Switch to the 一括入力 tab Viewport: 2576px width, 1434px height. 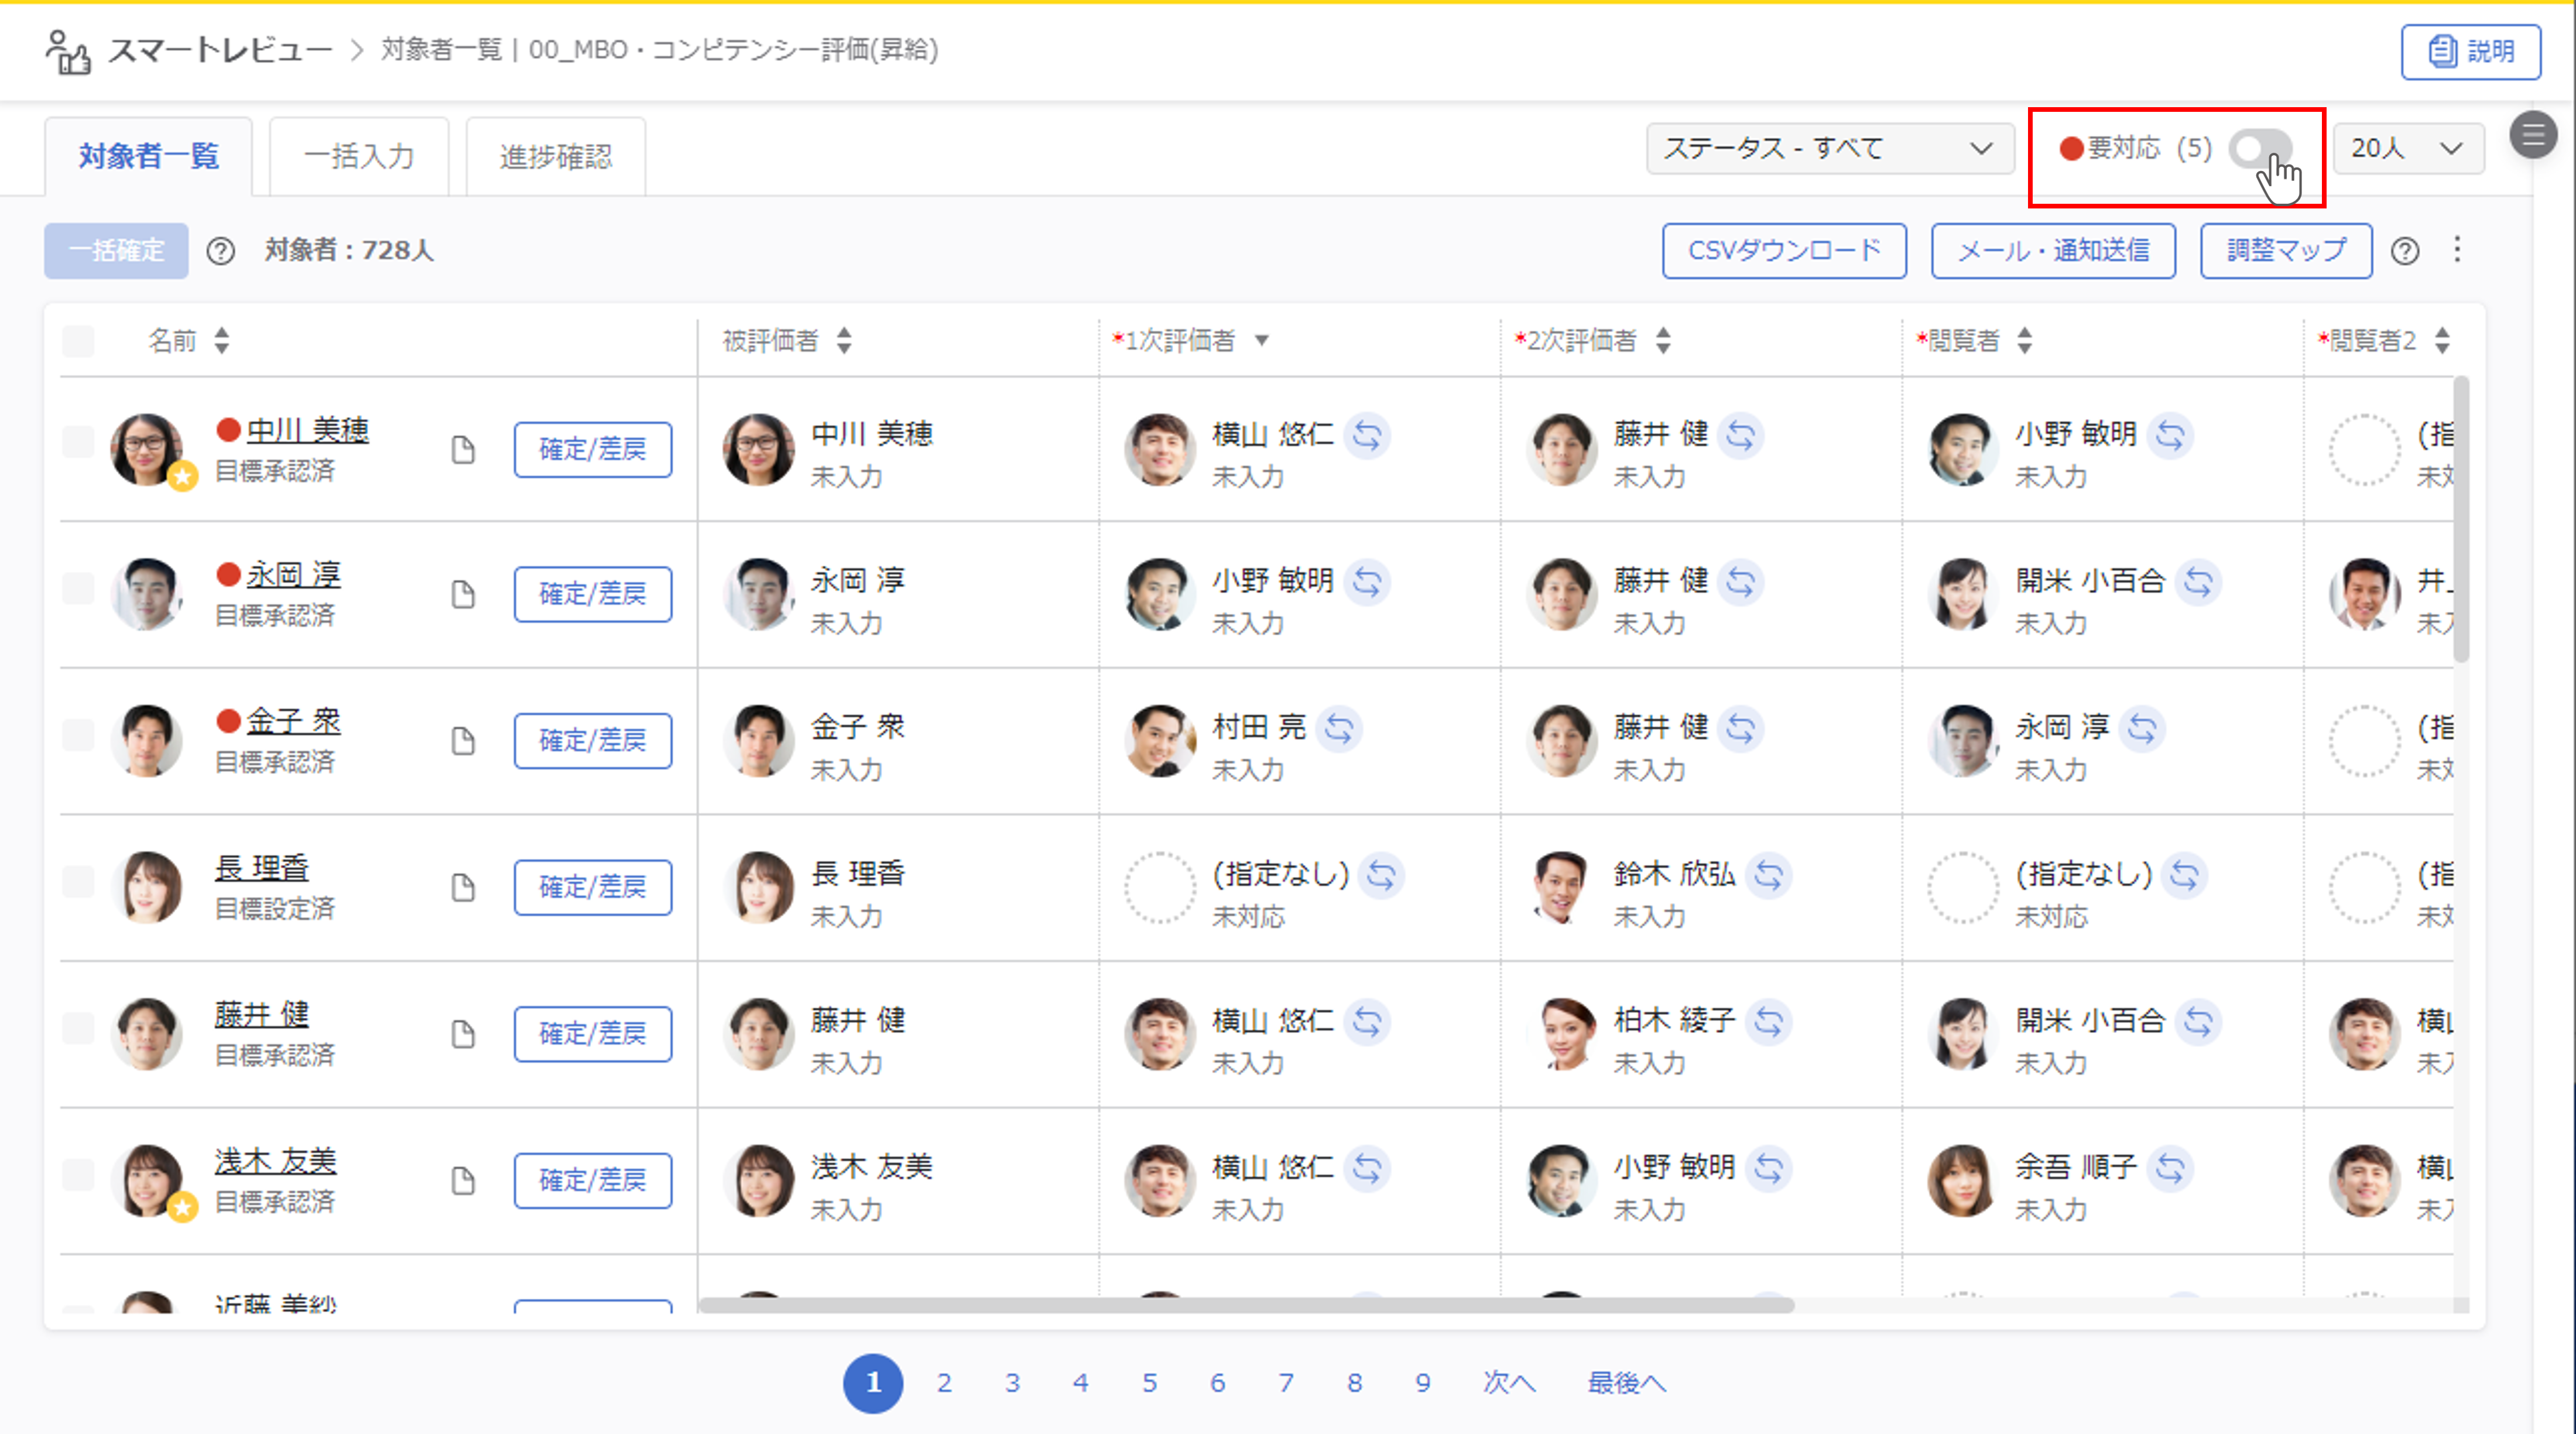coord(359,156)
